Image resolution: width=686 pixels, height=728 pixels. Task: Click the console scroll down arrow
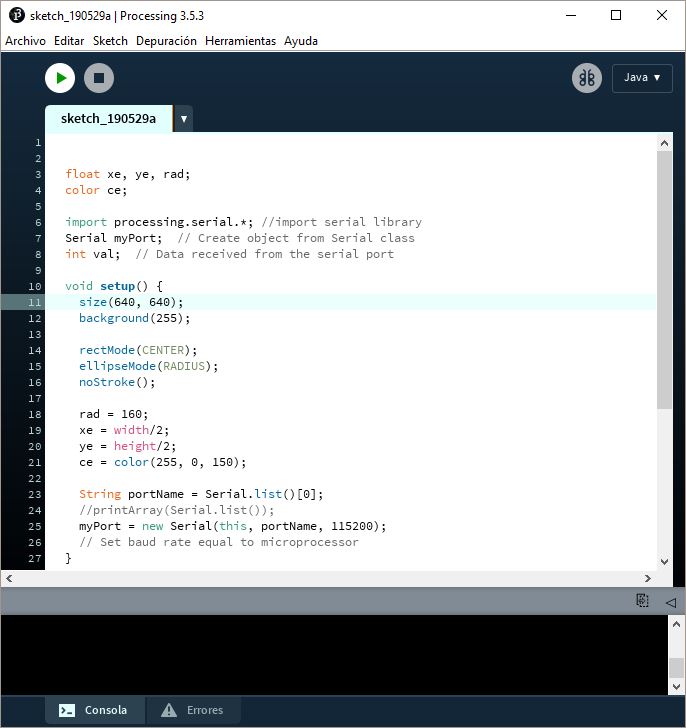pos(676,686)
